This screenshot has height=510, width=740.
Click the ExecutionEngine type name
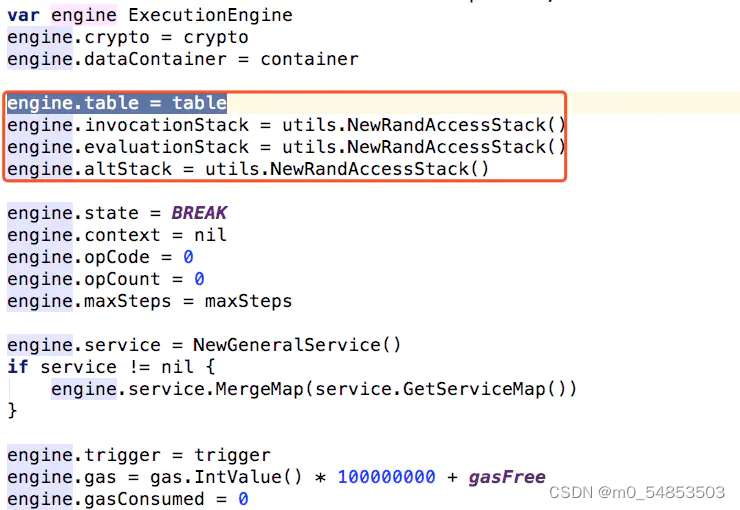click(210, 15)
